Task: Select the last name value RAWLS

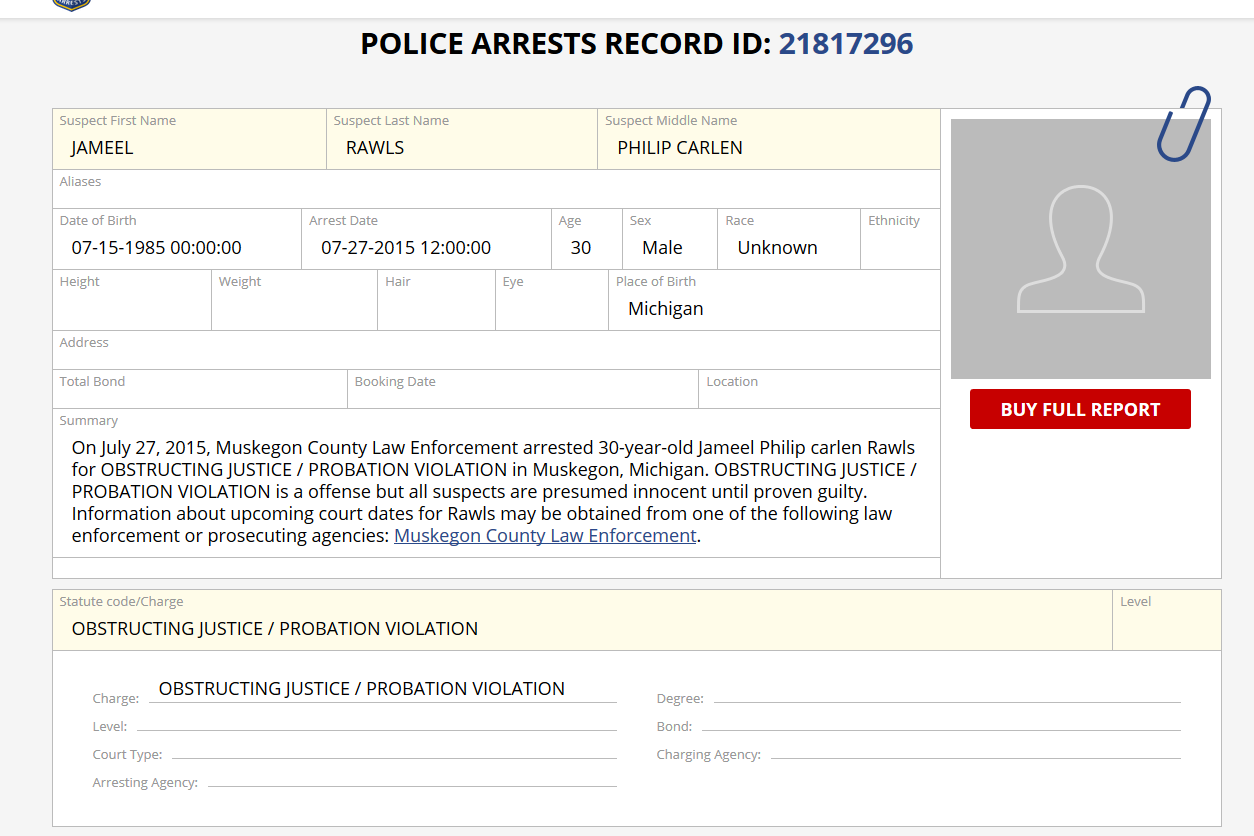Action: click(x=375, y=148)
